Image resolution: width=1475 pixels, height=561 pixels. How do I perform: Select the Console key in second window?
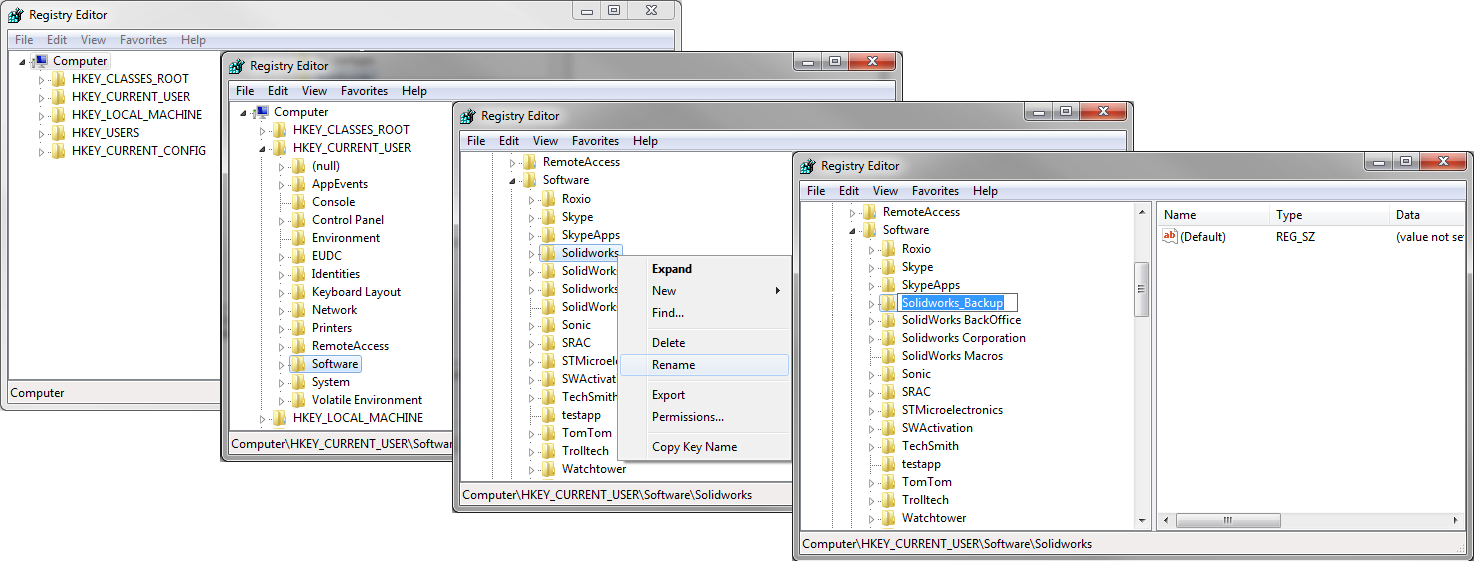333,202
